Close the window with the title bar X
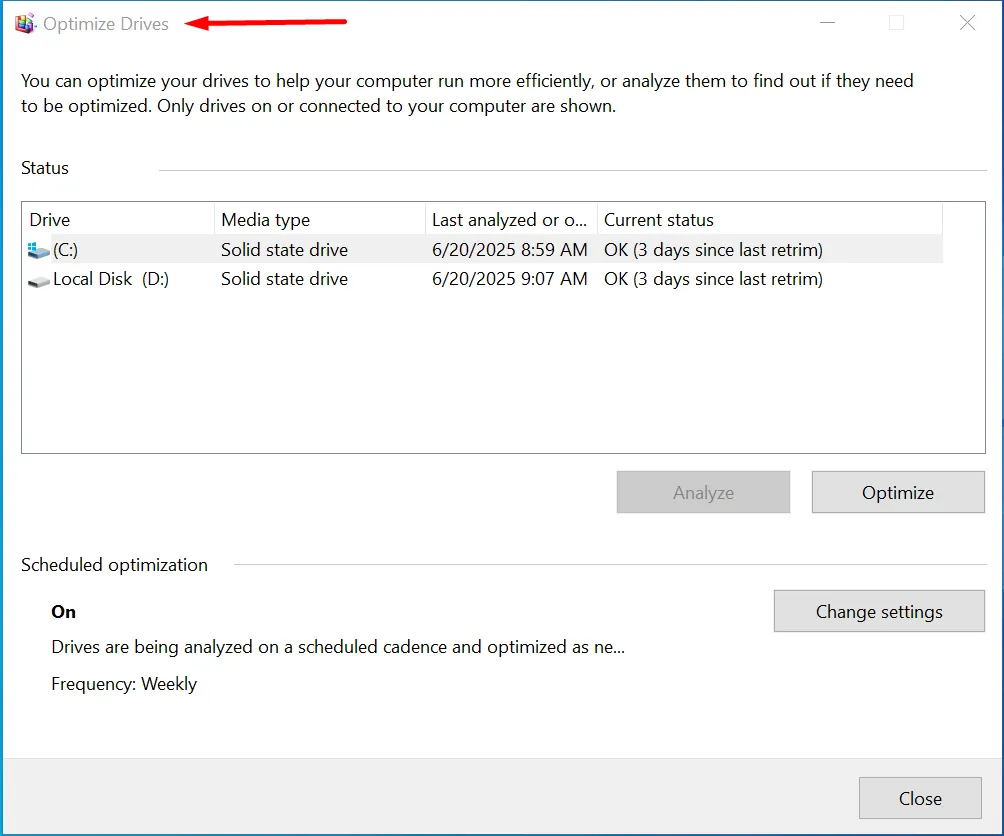The width and height of the screenshot is (1004, 836). click(967, 23)
